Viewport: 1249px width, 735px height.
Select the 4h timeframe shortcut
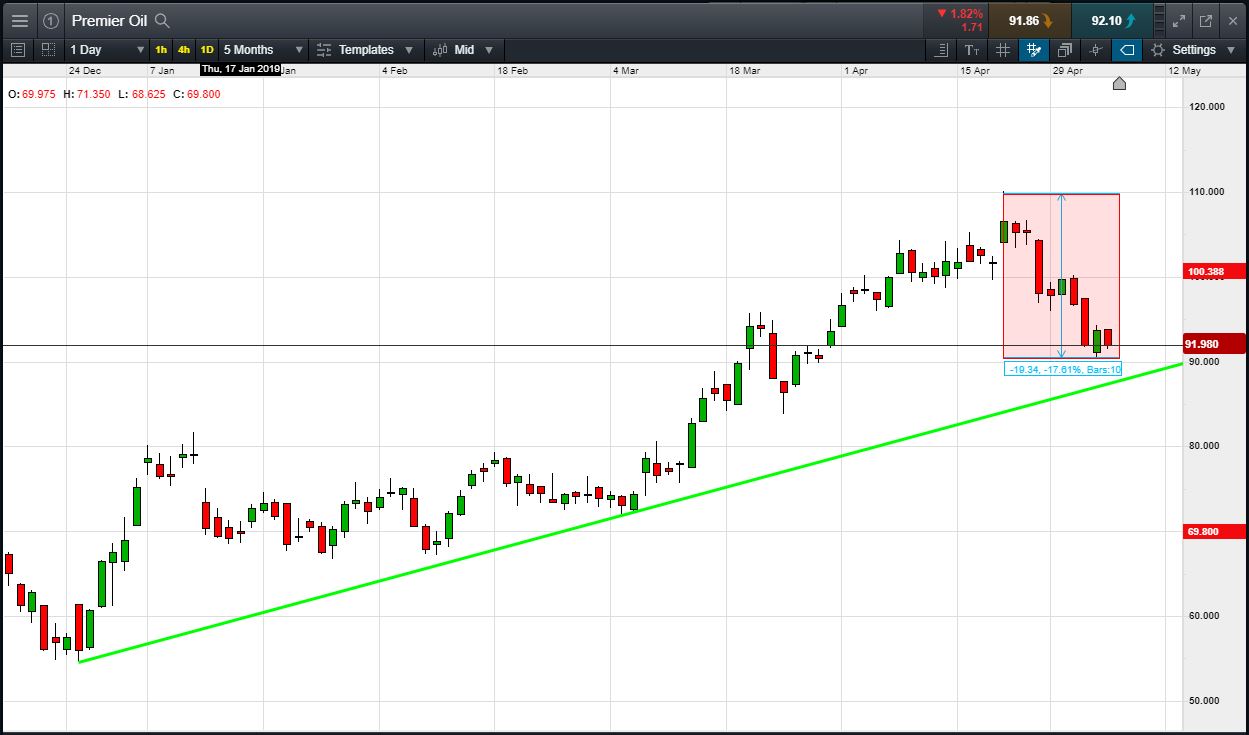(184, 50)
